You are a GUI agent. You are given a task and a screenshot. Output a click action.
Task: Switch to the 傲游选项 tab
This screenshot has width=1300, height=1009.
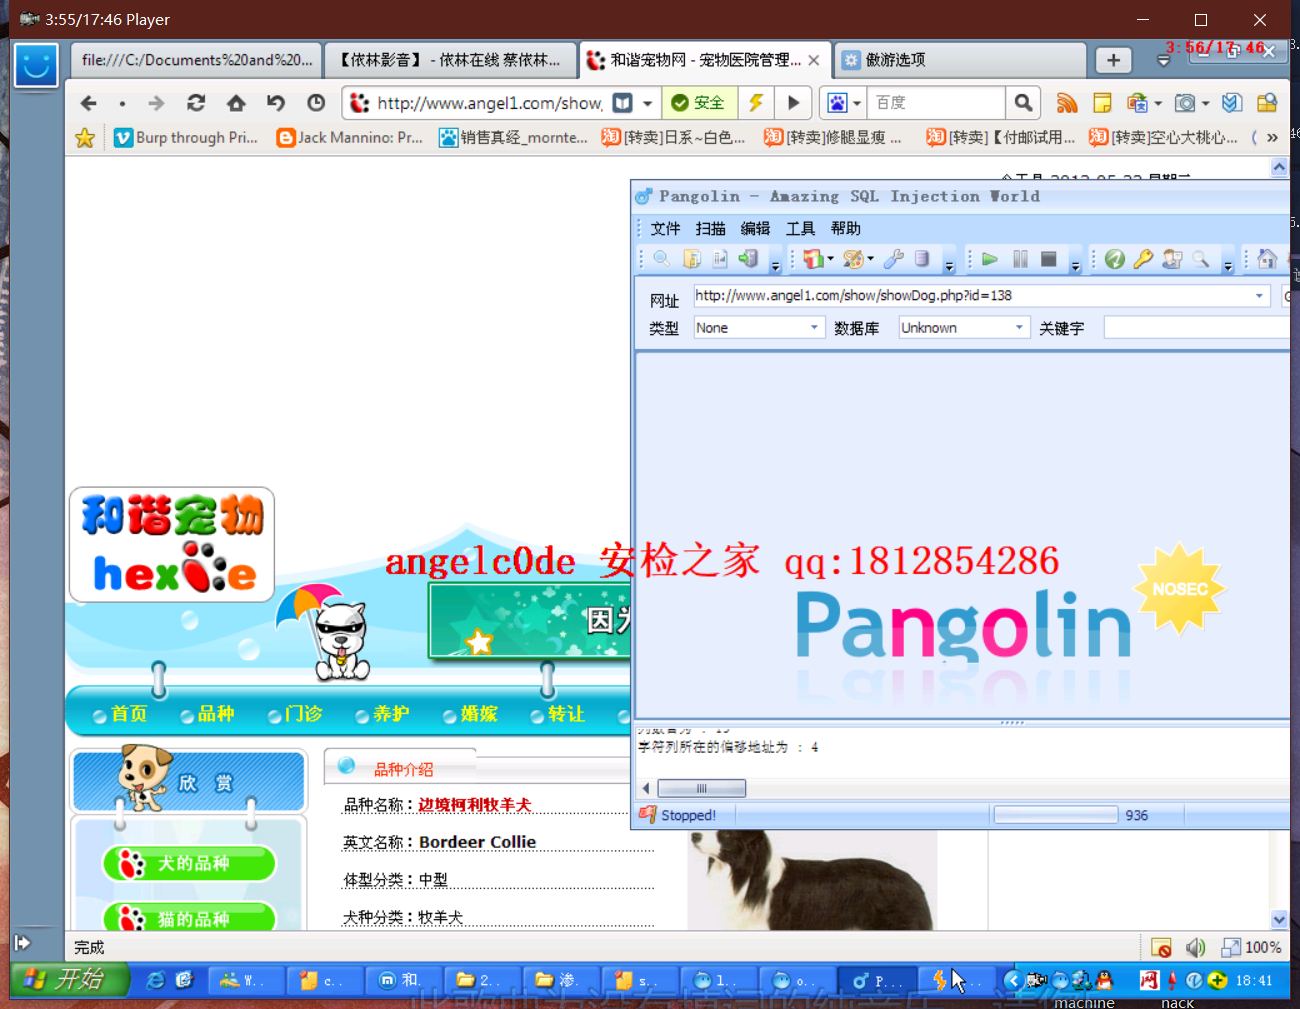[958, 60]
